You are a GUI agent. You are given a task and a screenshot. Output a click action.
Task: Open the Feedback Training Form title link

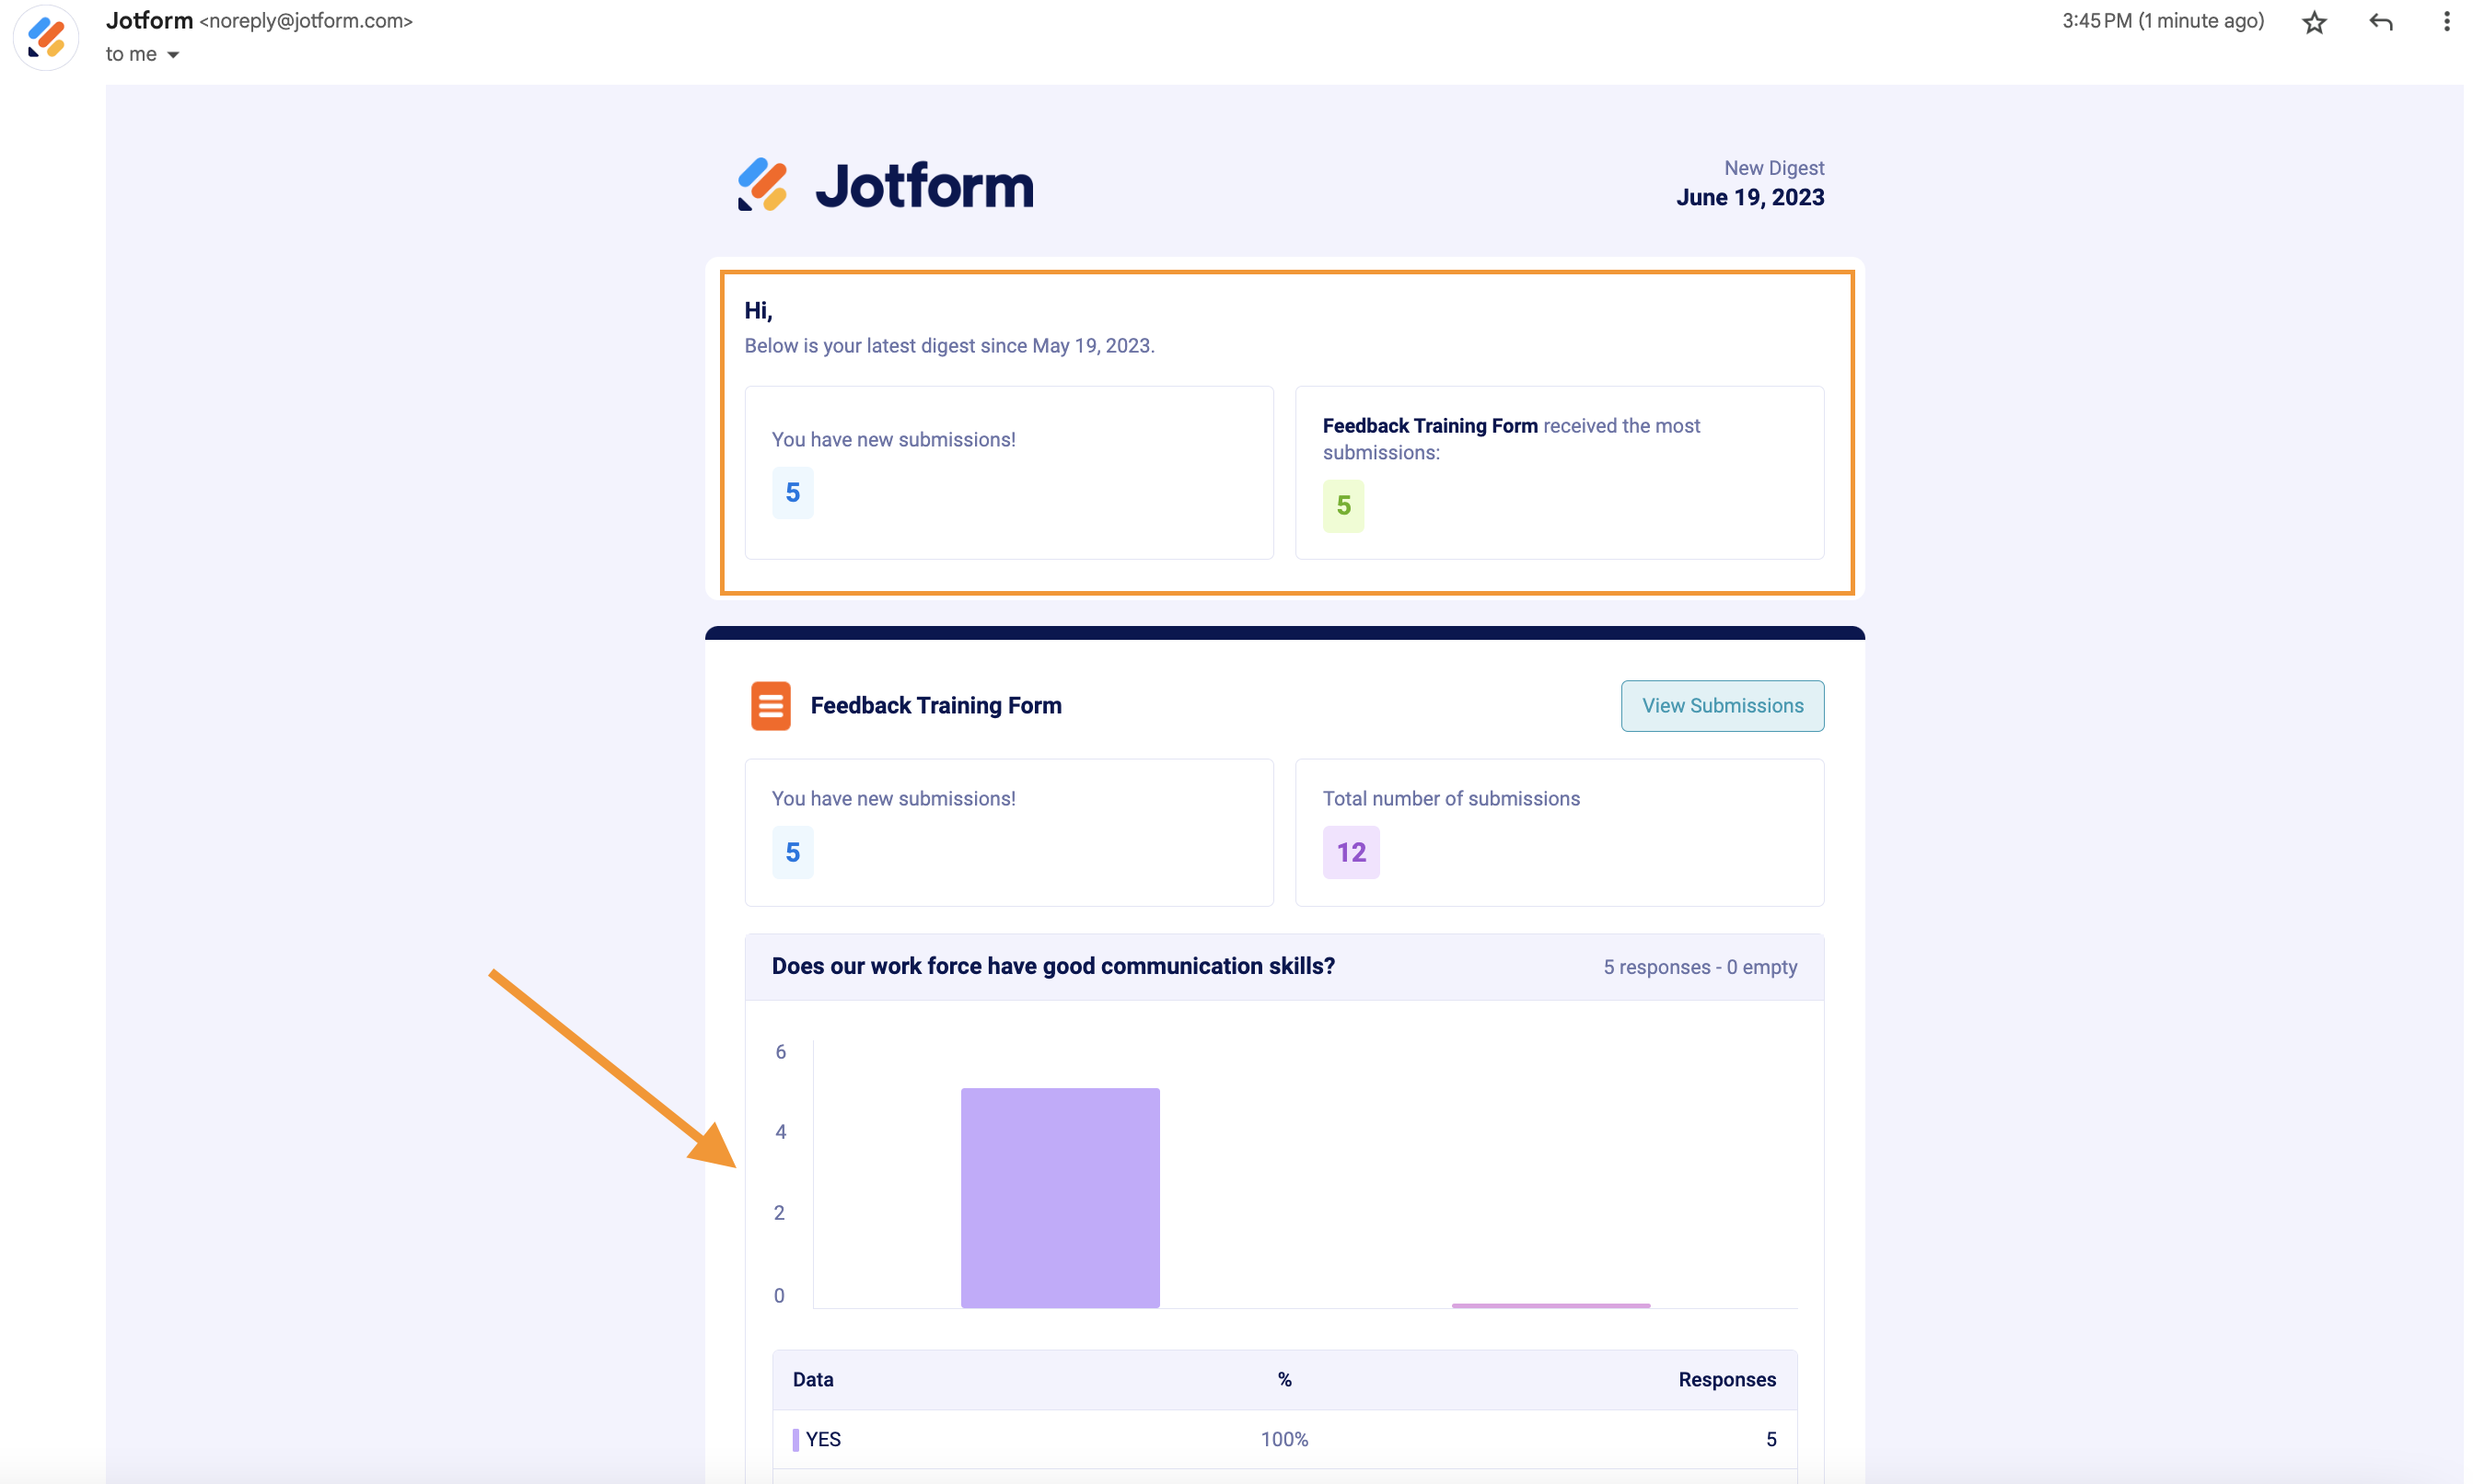click(935, 706)
